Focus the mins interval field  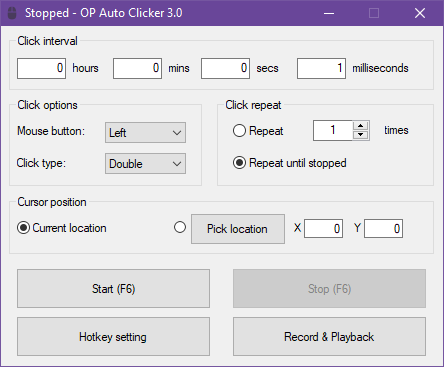(x=137, y=68)
